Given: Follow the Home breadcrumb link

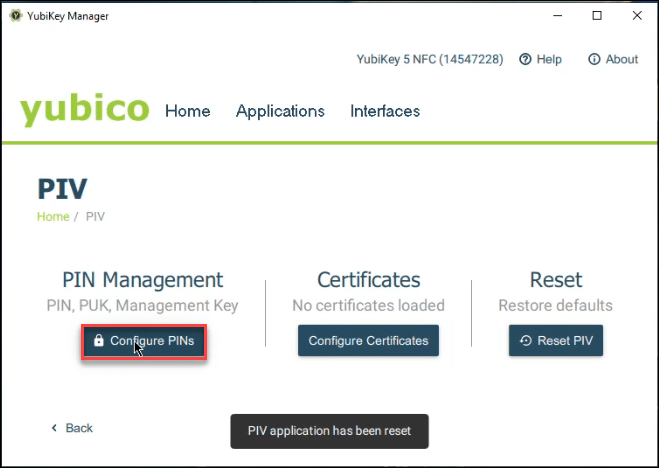Looking at the screenshot, I should pyautogui.click(x=53, y=216).
